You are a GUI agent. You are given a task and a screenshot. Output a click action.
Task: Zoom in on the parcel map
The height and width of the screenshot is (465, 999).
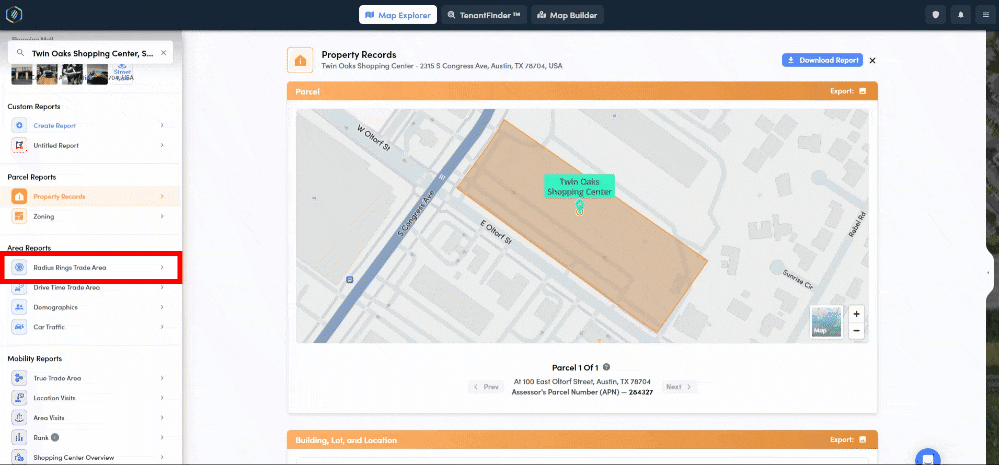click(856, 315)
